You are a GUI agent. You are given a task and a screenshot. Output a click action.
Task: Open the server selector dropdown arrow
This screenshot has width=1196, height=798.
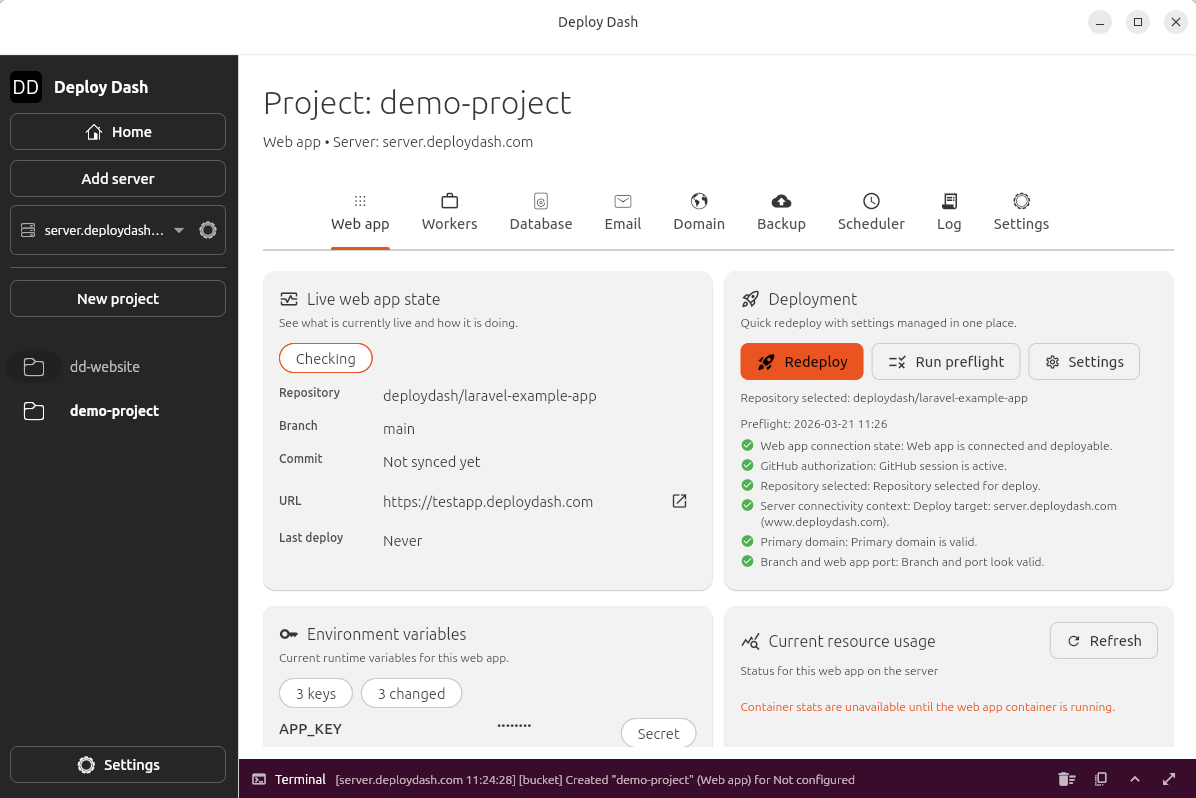coord(179,229)
